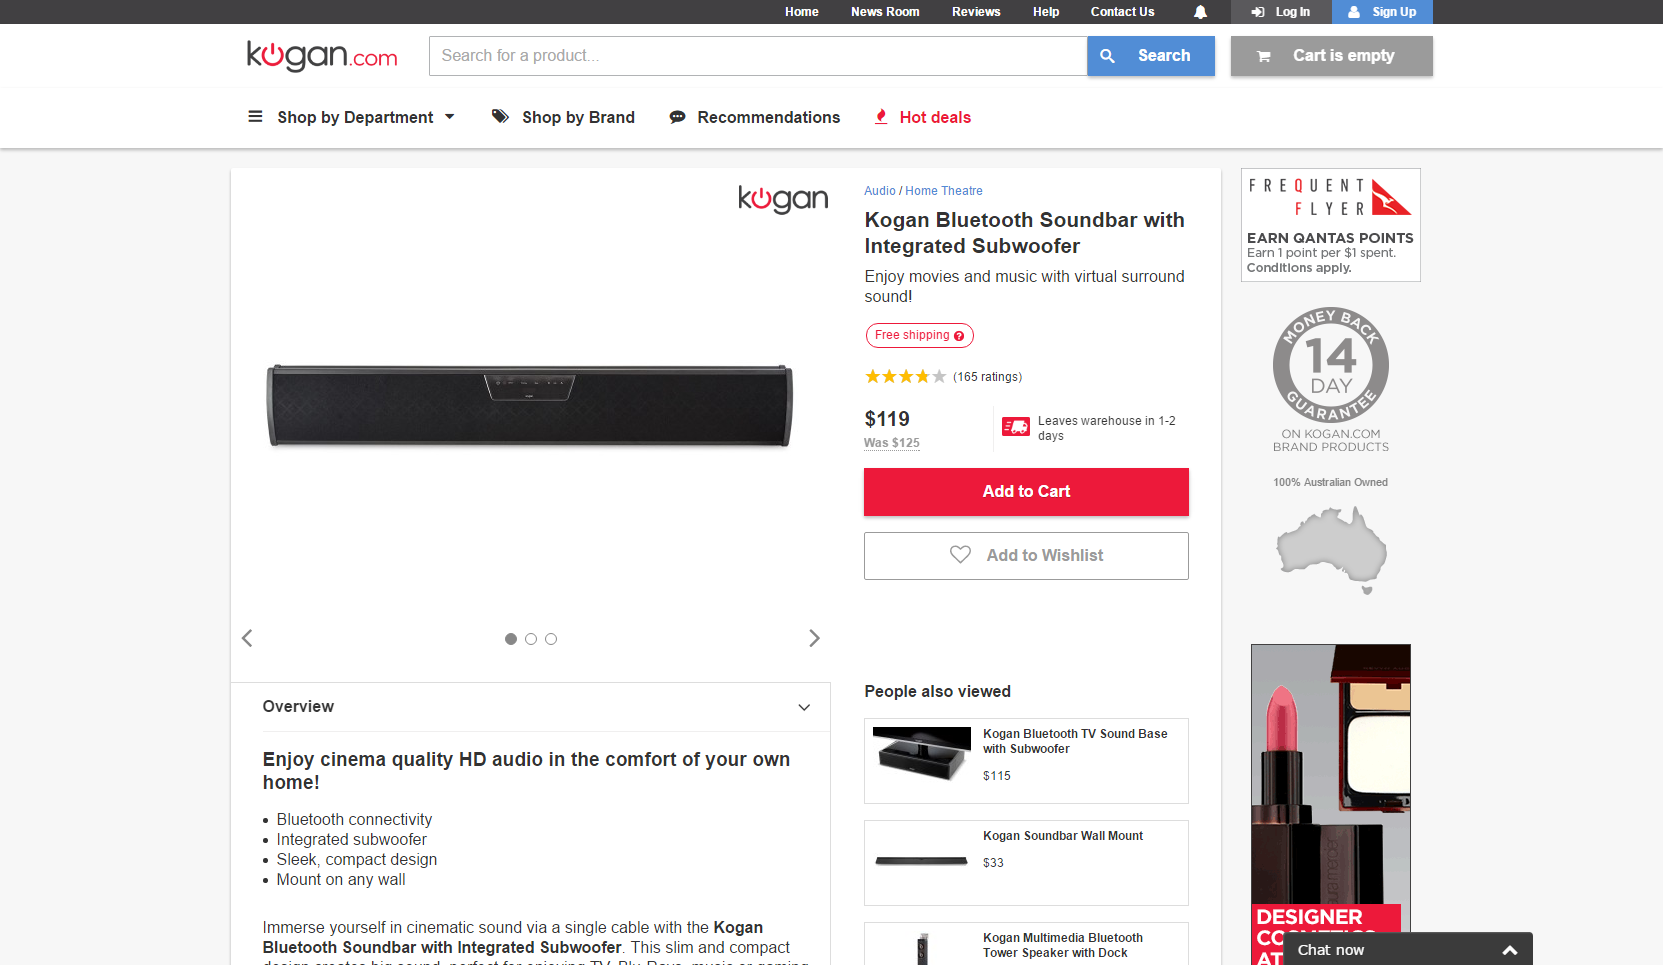Click the heart icon on Add to Wishlist
1663x965 pixels.
tap(960, 554)
